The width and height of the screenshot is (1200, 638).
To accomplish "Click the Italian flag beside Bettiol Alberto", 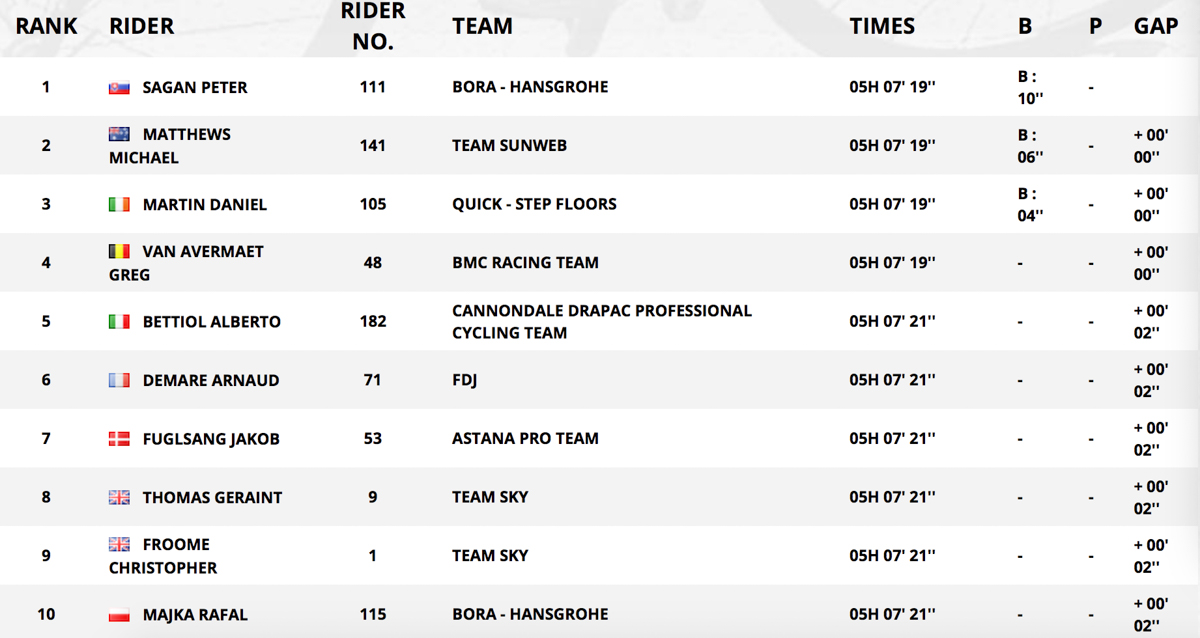I will 120,322.
